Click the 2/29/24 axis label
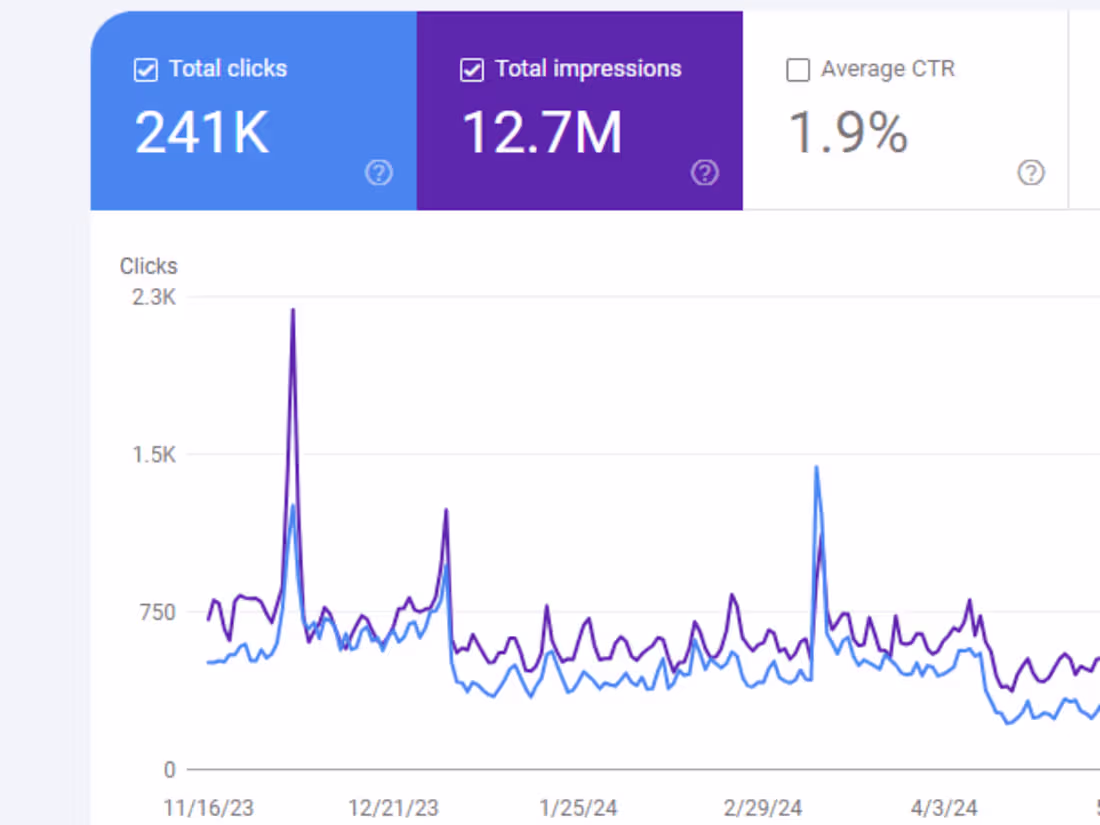This screenshot has width=1100, height=825. coord(763,808)
